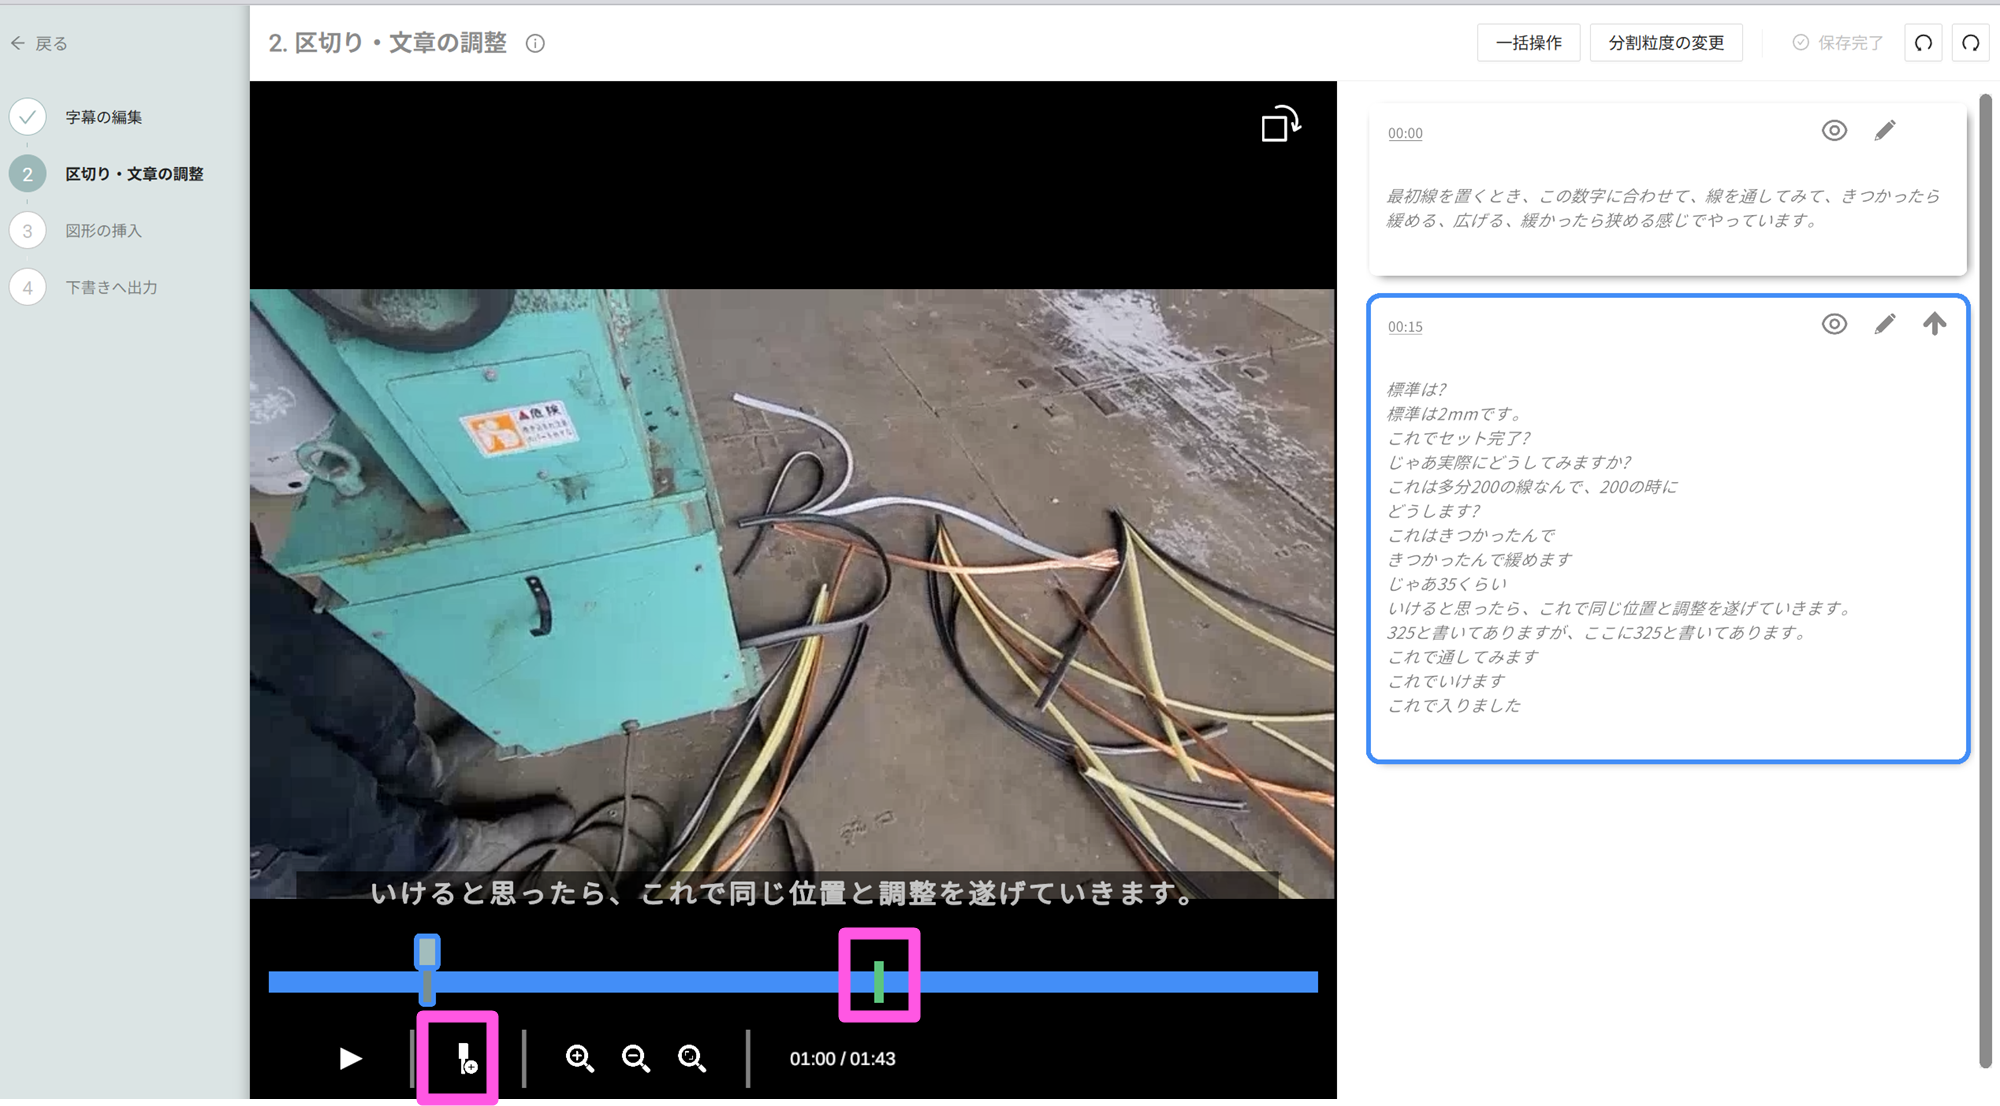Screen dimensions: 2000x1106
Task: Zoom out of the timeline
Action: (x=635, y=1058)
